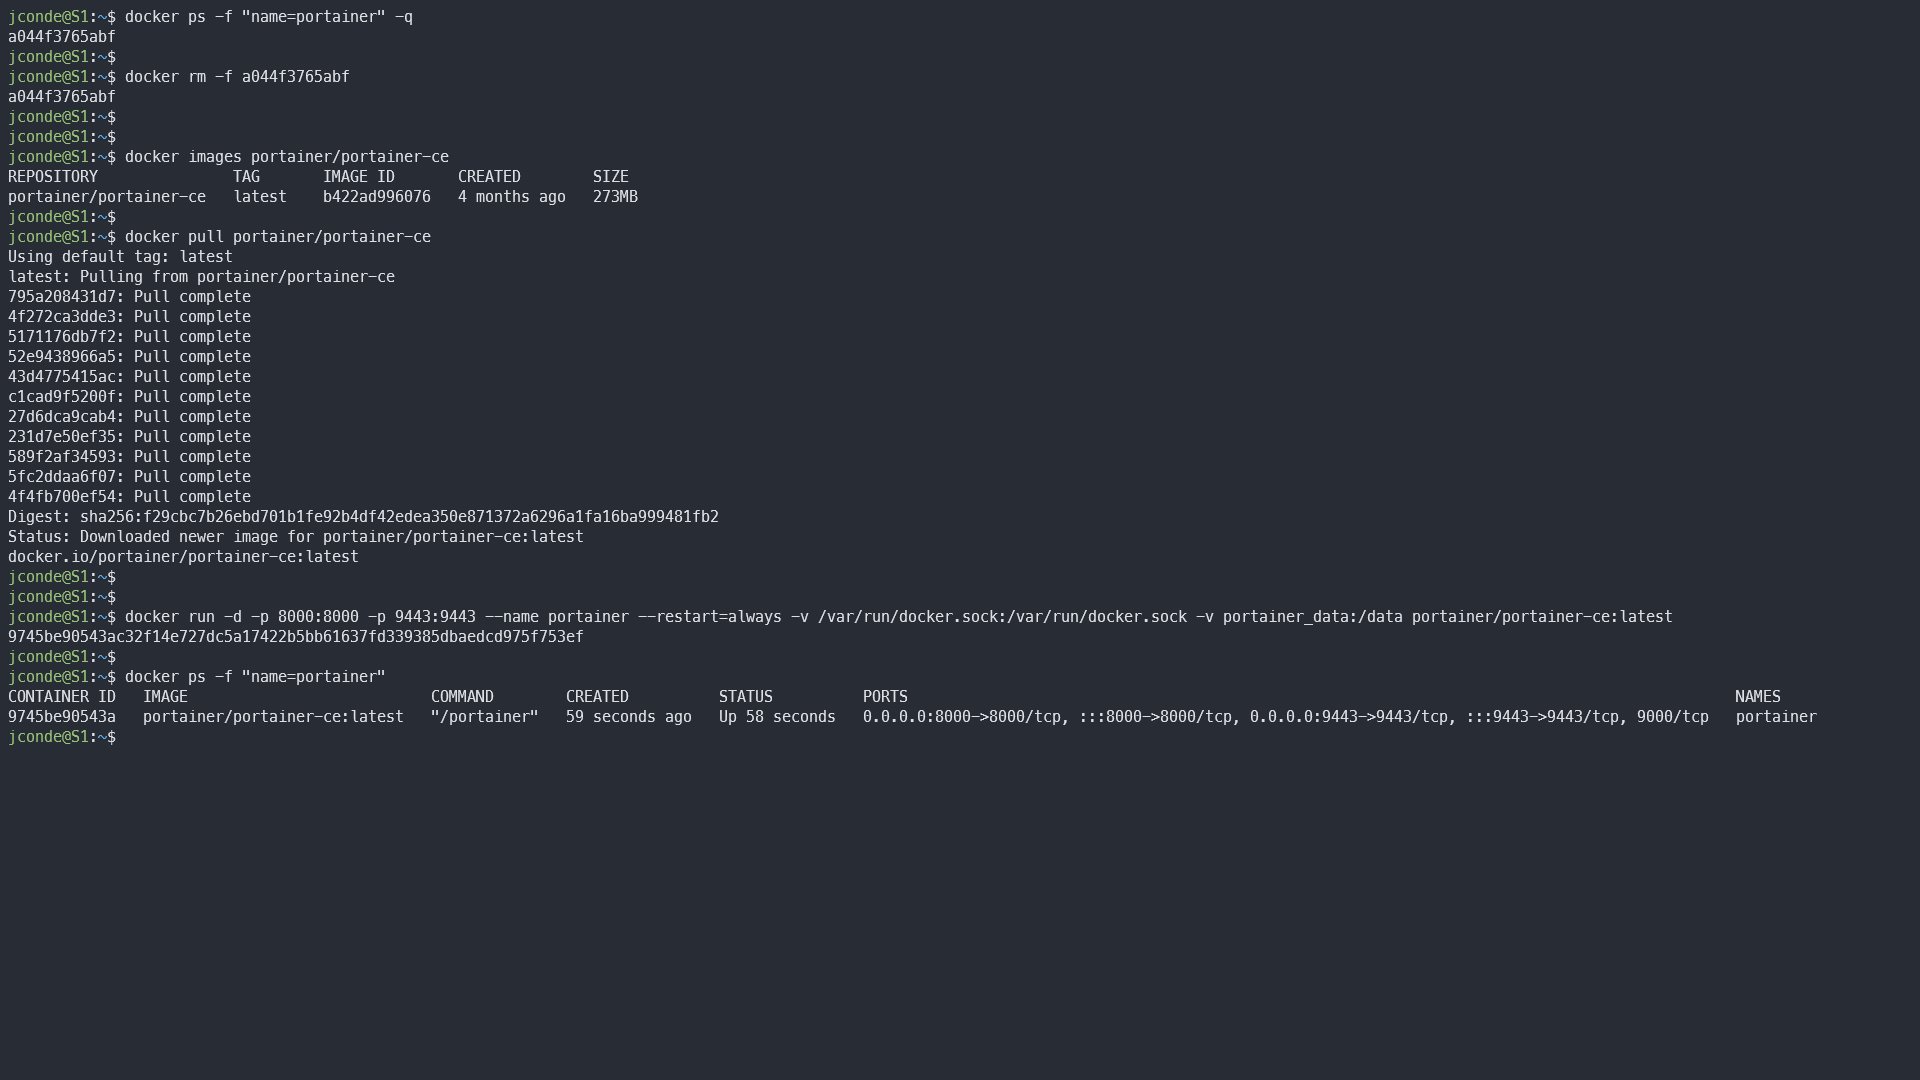1920x1080 pixels.
Task: Click the docker rm -f command line
Action: pos(236,77)
